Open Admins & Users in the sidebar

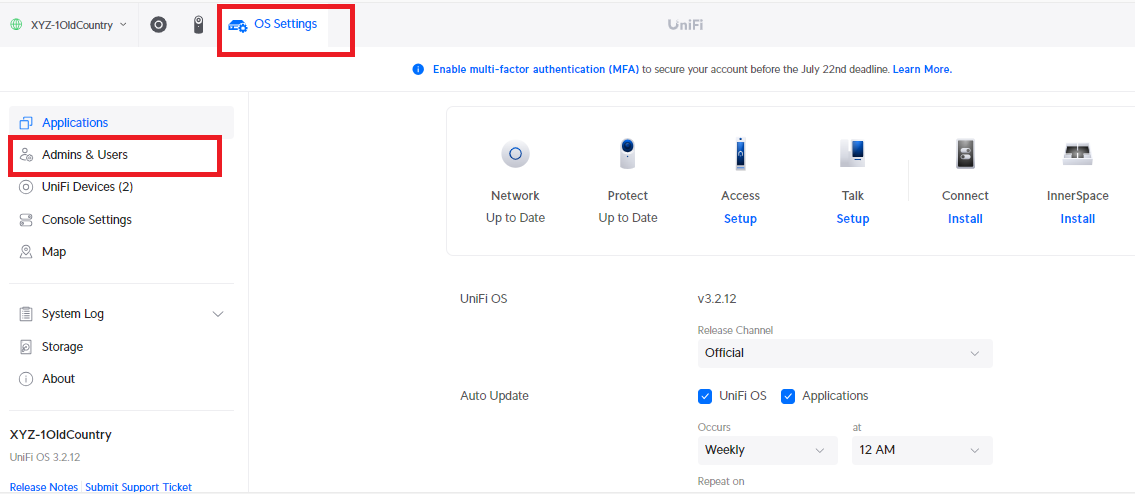(122, 155)
